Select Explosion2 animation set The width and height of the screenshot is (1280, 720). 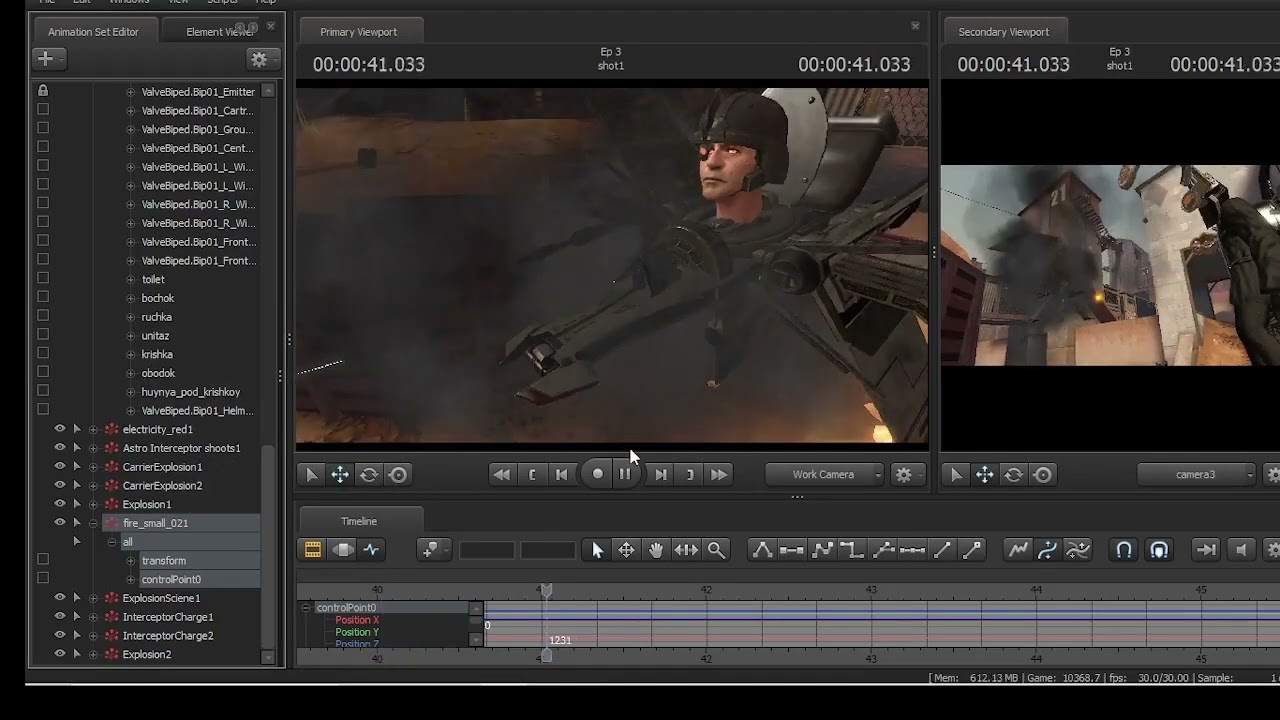tap(147, 654)
